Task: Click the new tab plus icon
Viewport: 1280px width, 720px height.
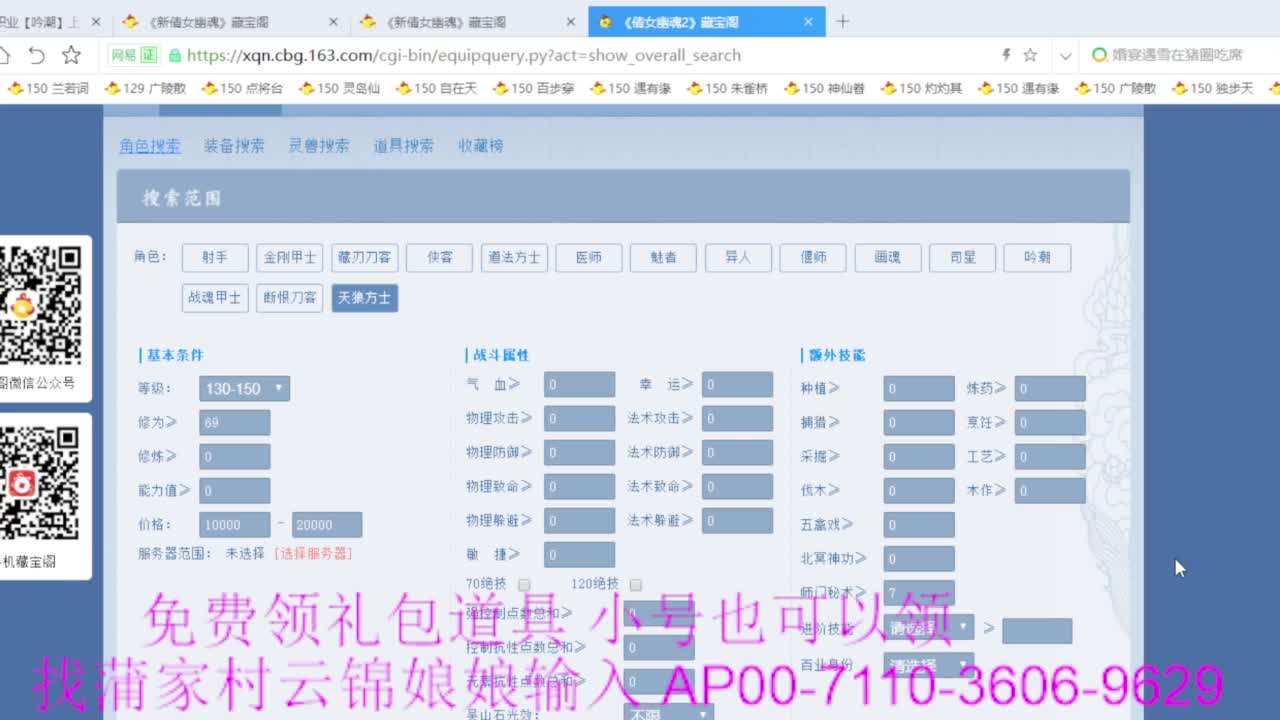Action: [845, 19]
